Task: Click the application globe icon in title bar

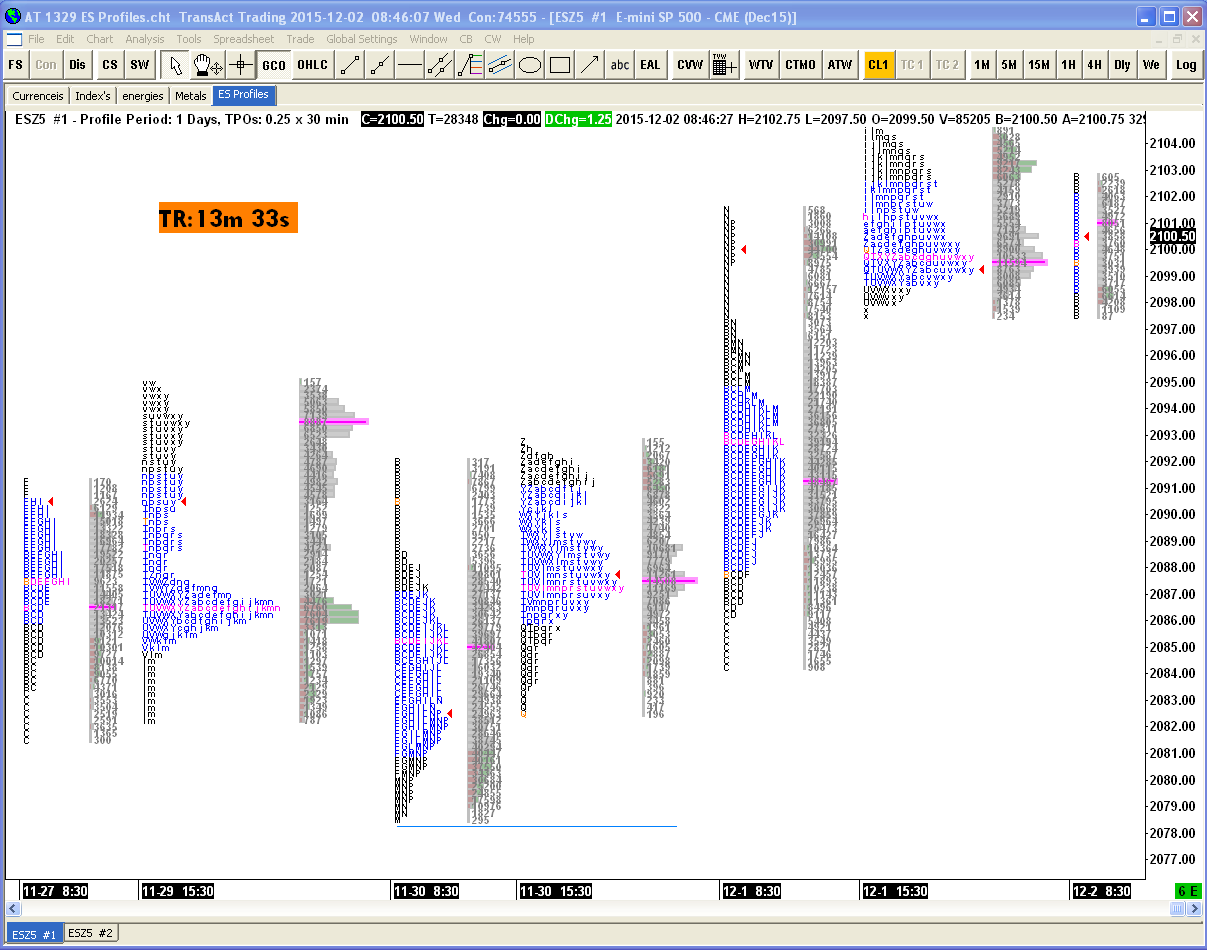Action: coord(12,17)
